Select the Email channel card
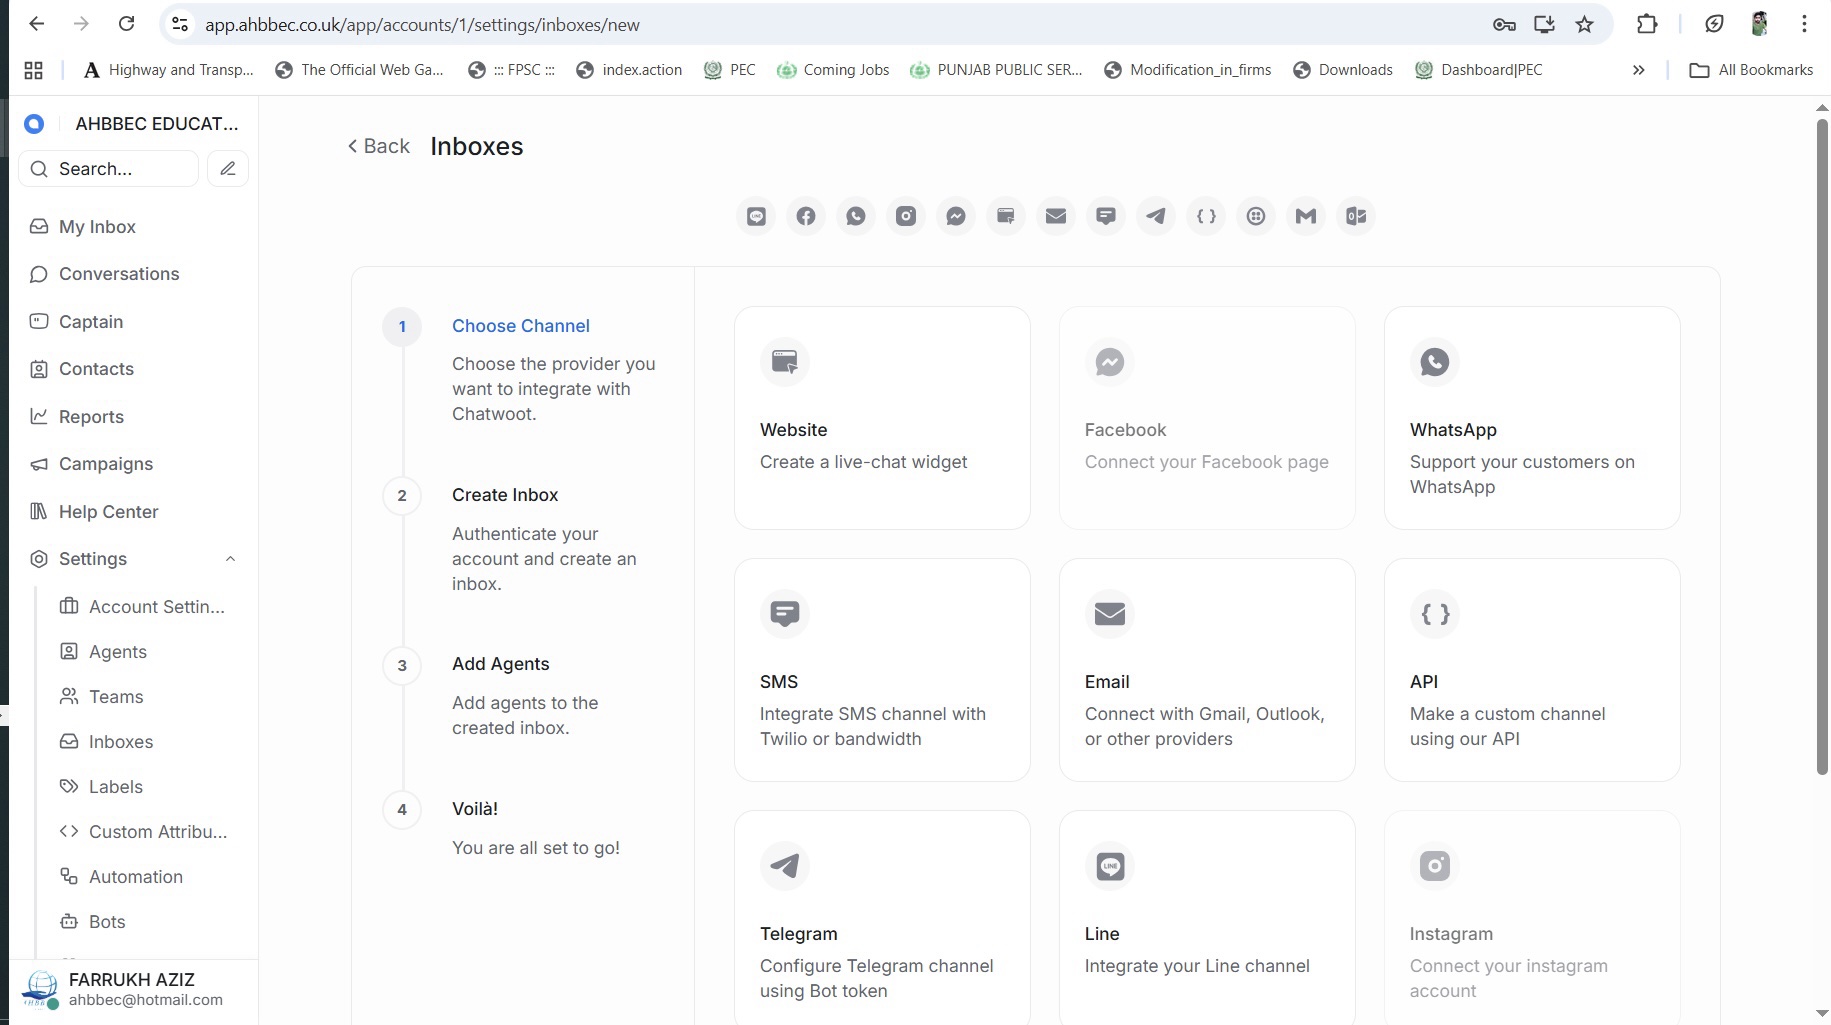 pos(1206,670)
